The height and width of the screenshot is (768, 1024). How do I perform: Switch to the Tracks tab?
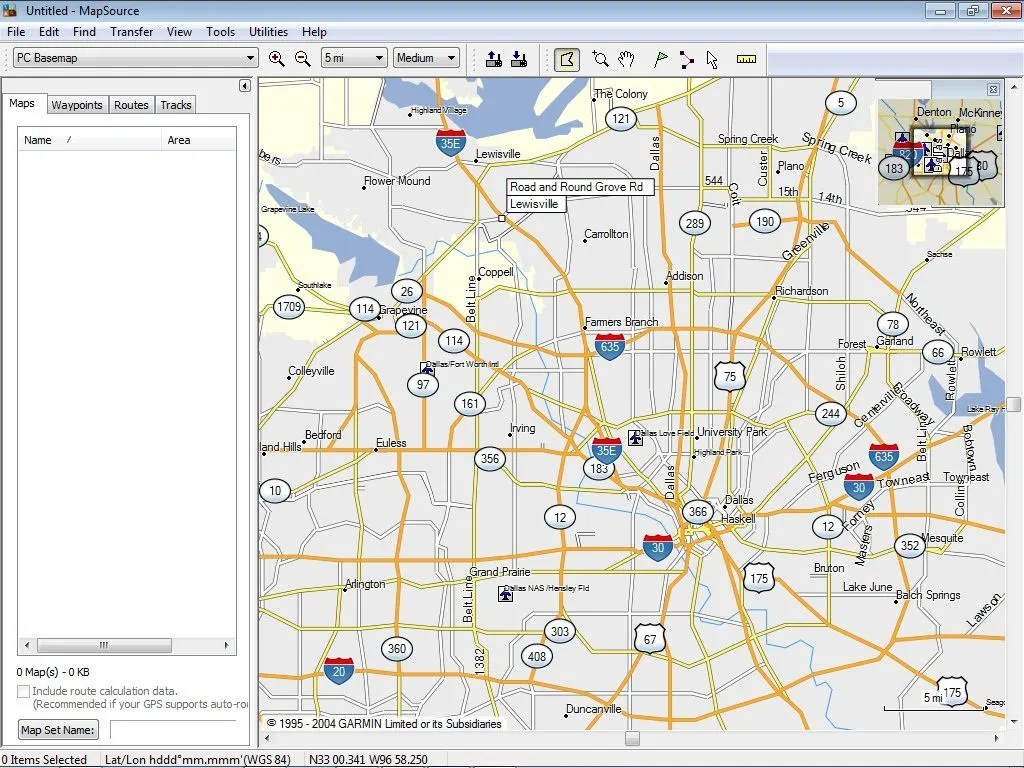coord(176,105)
